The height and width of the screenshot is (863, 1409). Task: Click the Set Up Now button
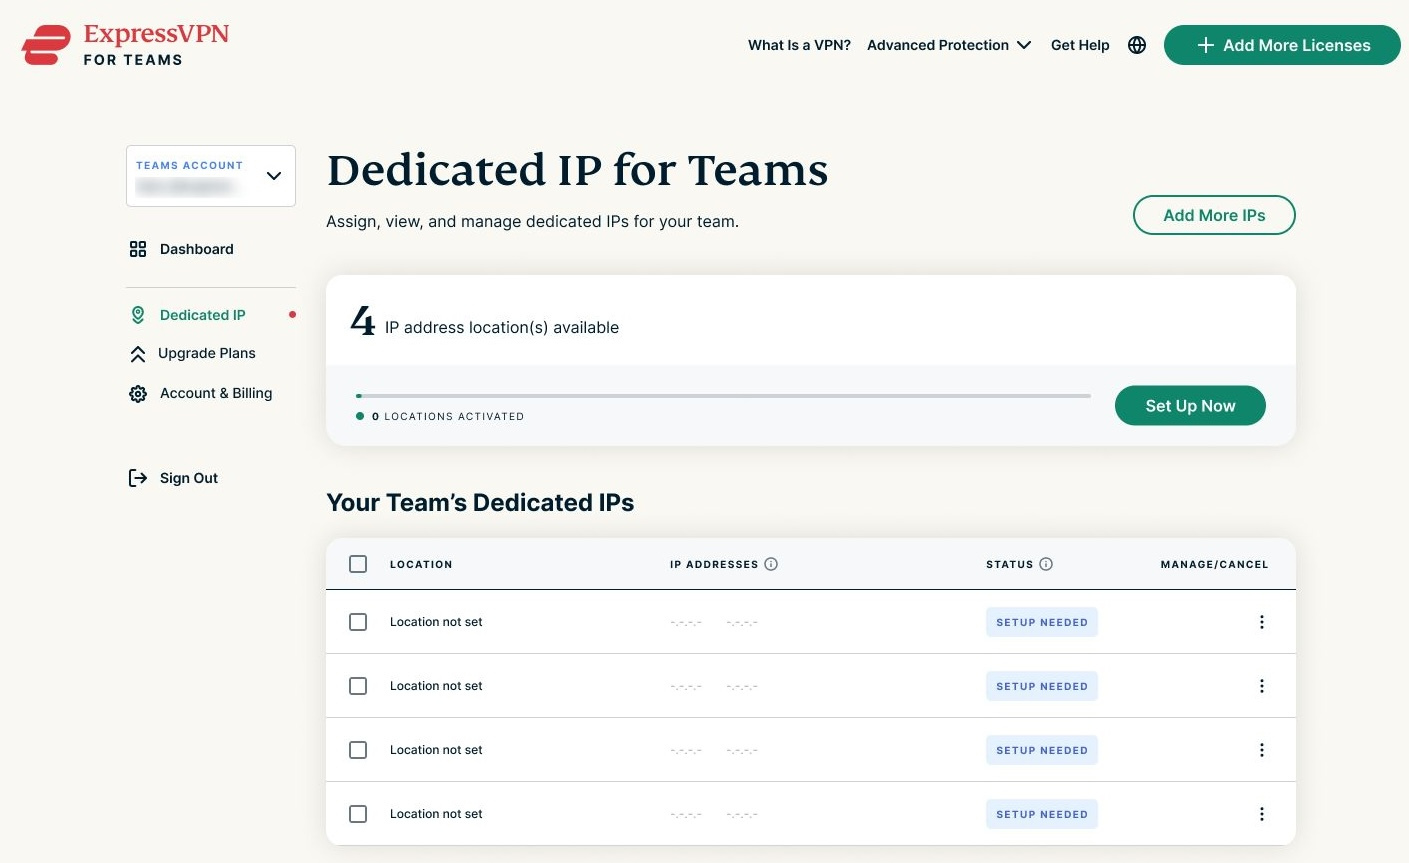pos(1190,405)
